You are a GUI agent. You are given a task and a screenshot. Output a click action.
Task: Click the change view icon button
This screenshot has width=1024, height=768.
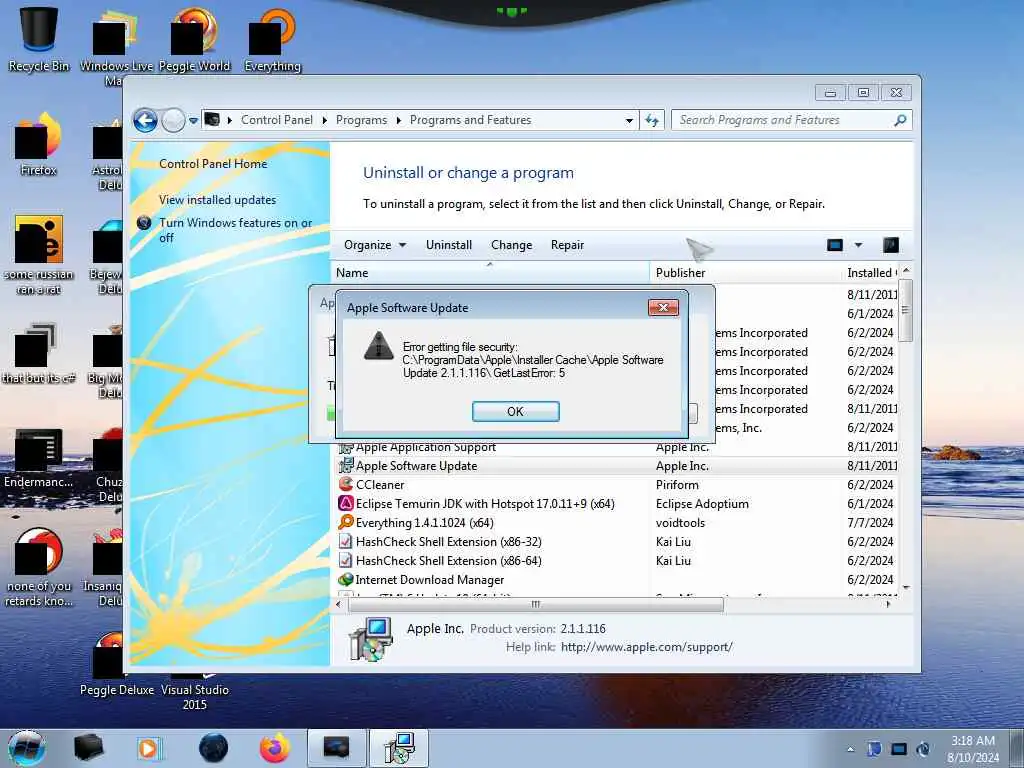click(835, 245)
